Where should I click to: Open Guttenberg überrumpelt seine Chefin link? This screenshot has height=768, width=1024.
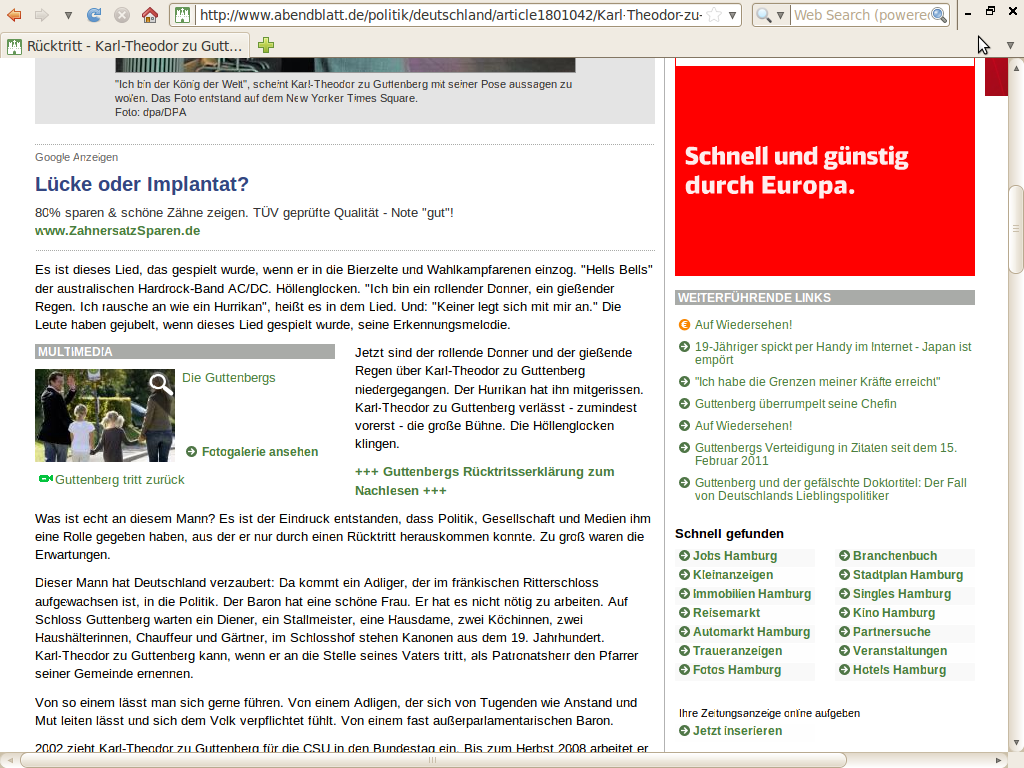[795, 404]
